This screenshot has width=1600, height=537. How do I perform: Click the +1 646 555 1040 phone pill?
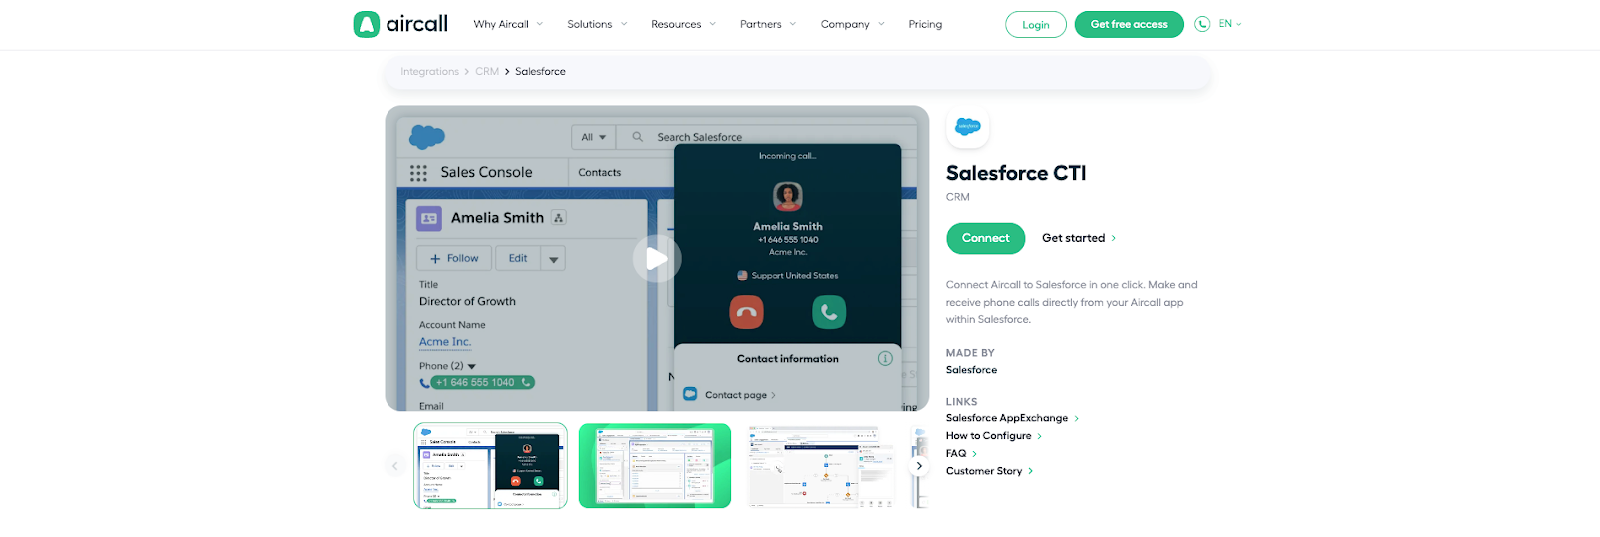click(483, 382)
